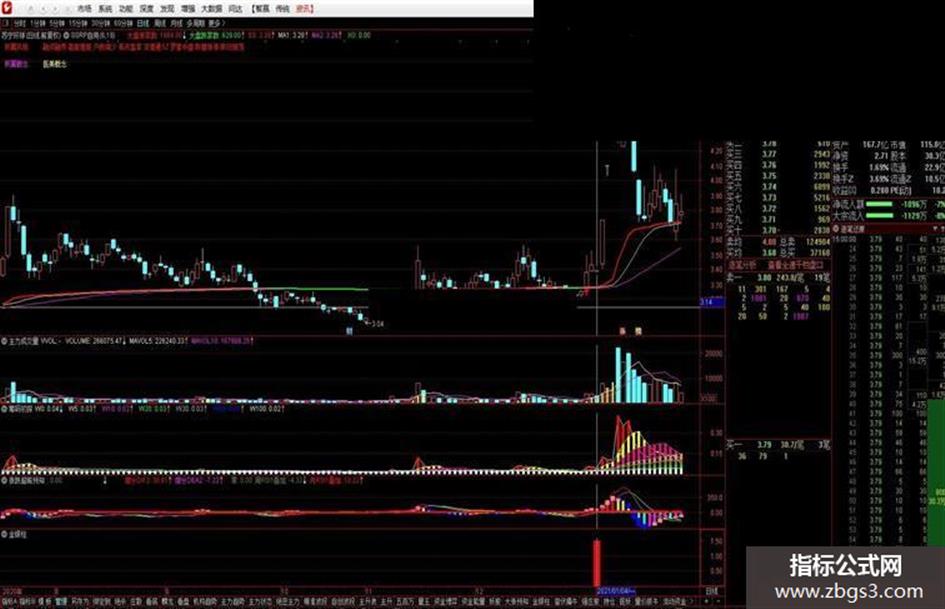Screen dimensions: 945x609
Task: Click the red app logo icon
Action: click(6, 8)
